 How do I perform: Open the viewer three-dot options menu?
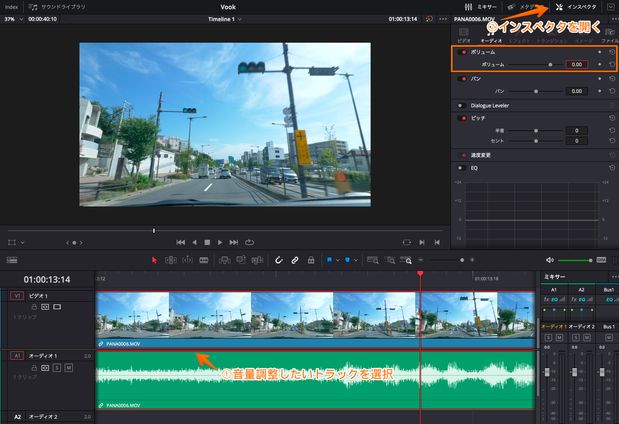443,19
